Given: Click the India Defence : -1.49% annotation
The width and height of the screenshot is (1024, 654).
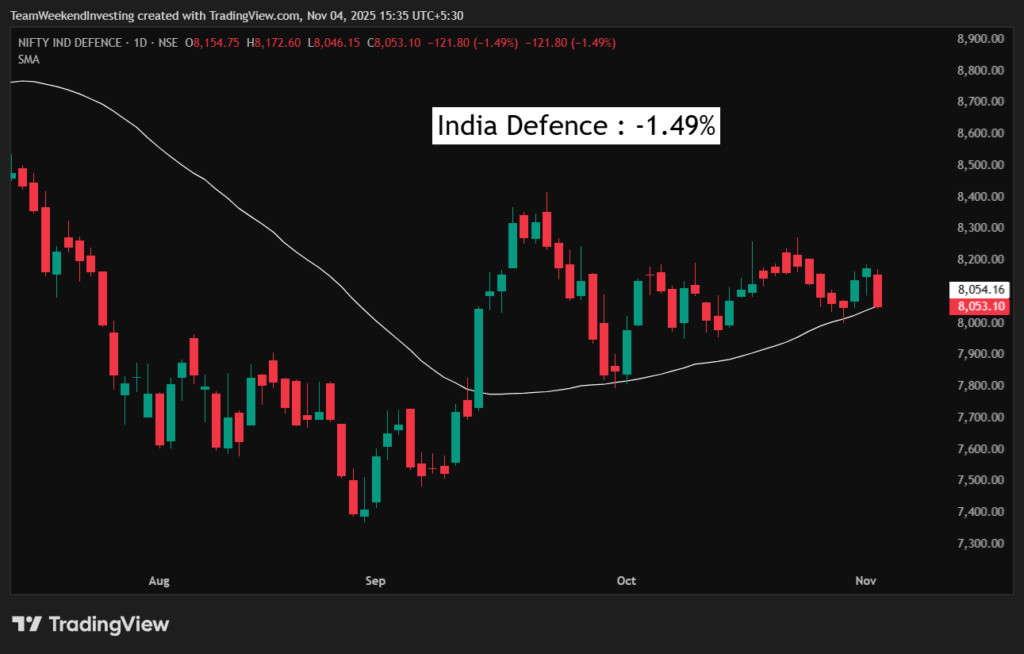Looking at the screenshot, I should point(576,126).
